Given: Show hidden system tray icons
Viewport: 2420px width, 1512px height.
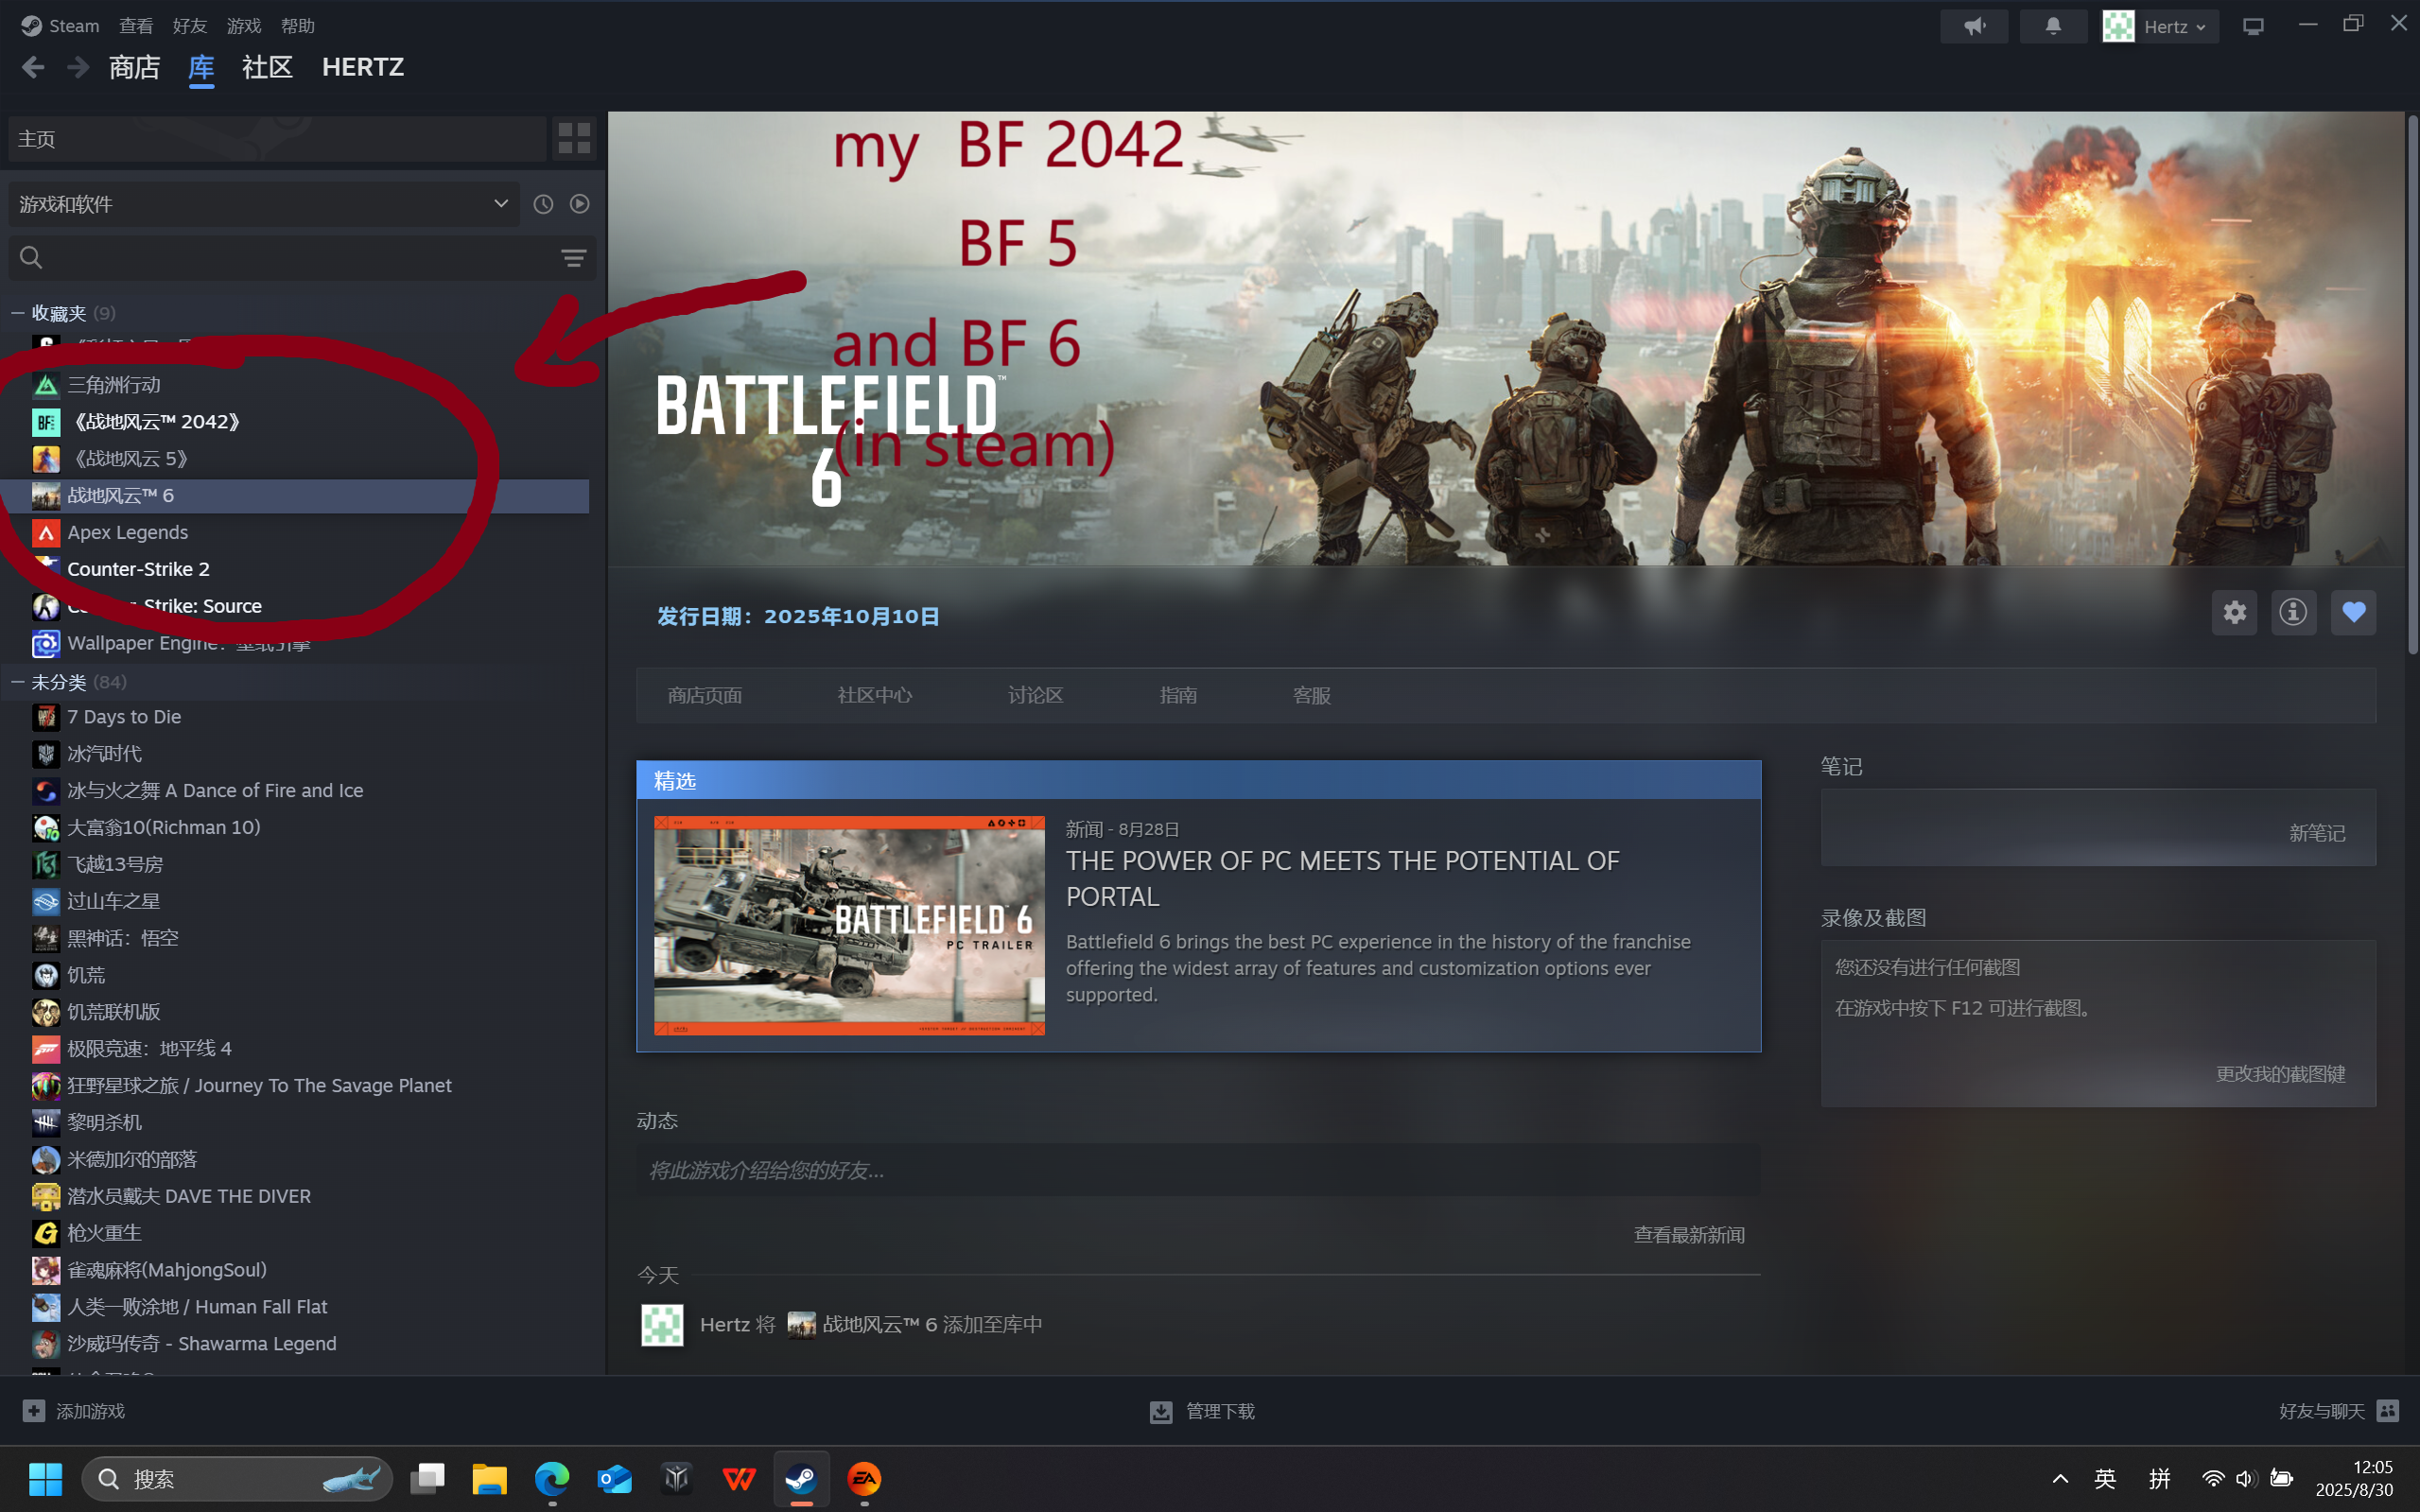Looking at the screenshot, I should (2060, 1478).
